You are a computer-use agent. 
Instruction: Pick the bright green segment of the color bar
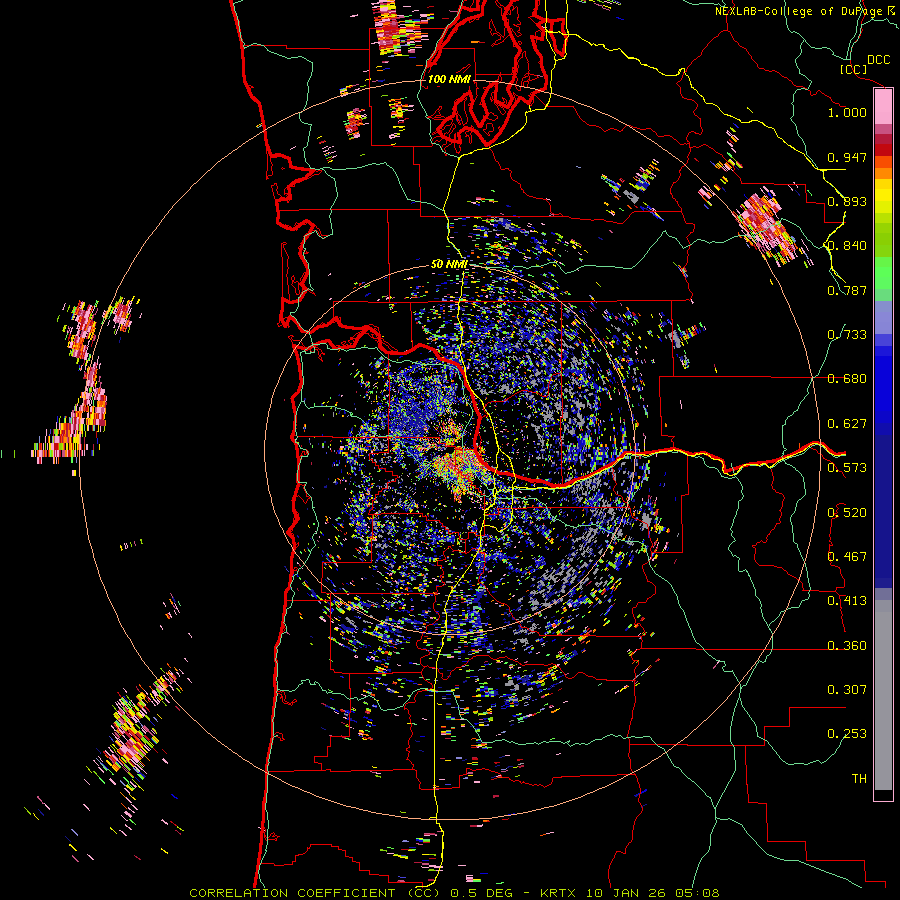point(883,273)
